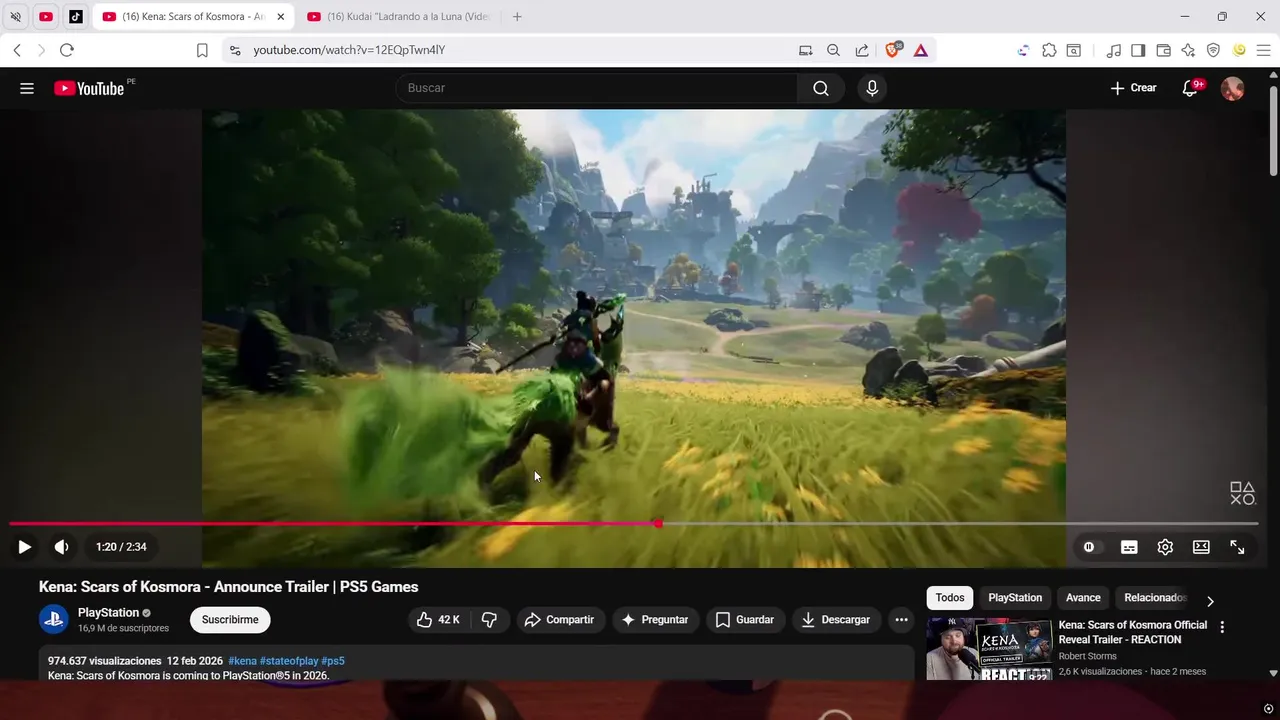Bookmark this page
This screenshot has height=720, width=1280.
(x=202, y=50)
